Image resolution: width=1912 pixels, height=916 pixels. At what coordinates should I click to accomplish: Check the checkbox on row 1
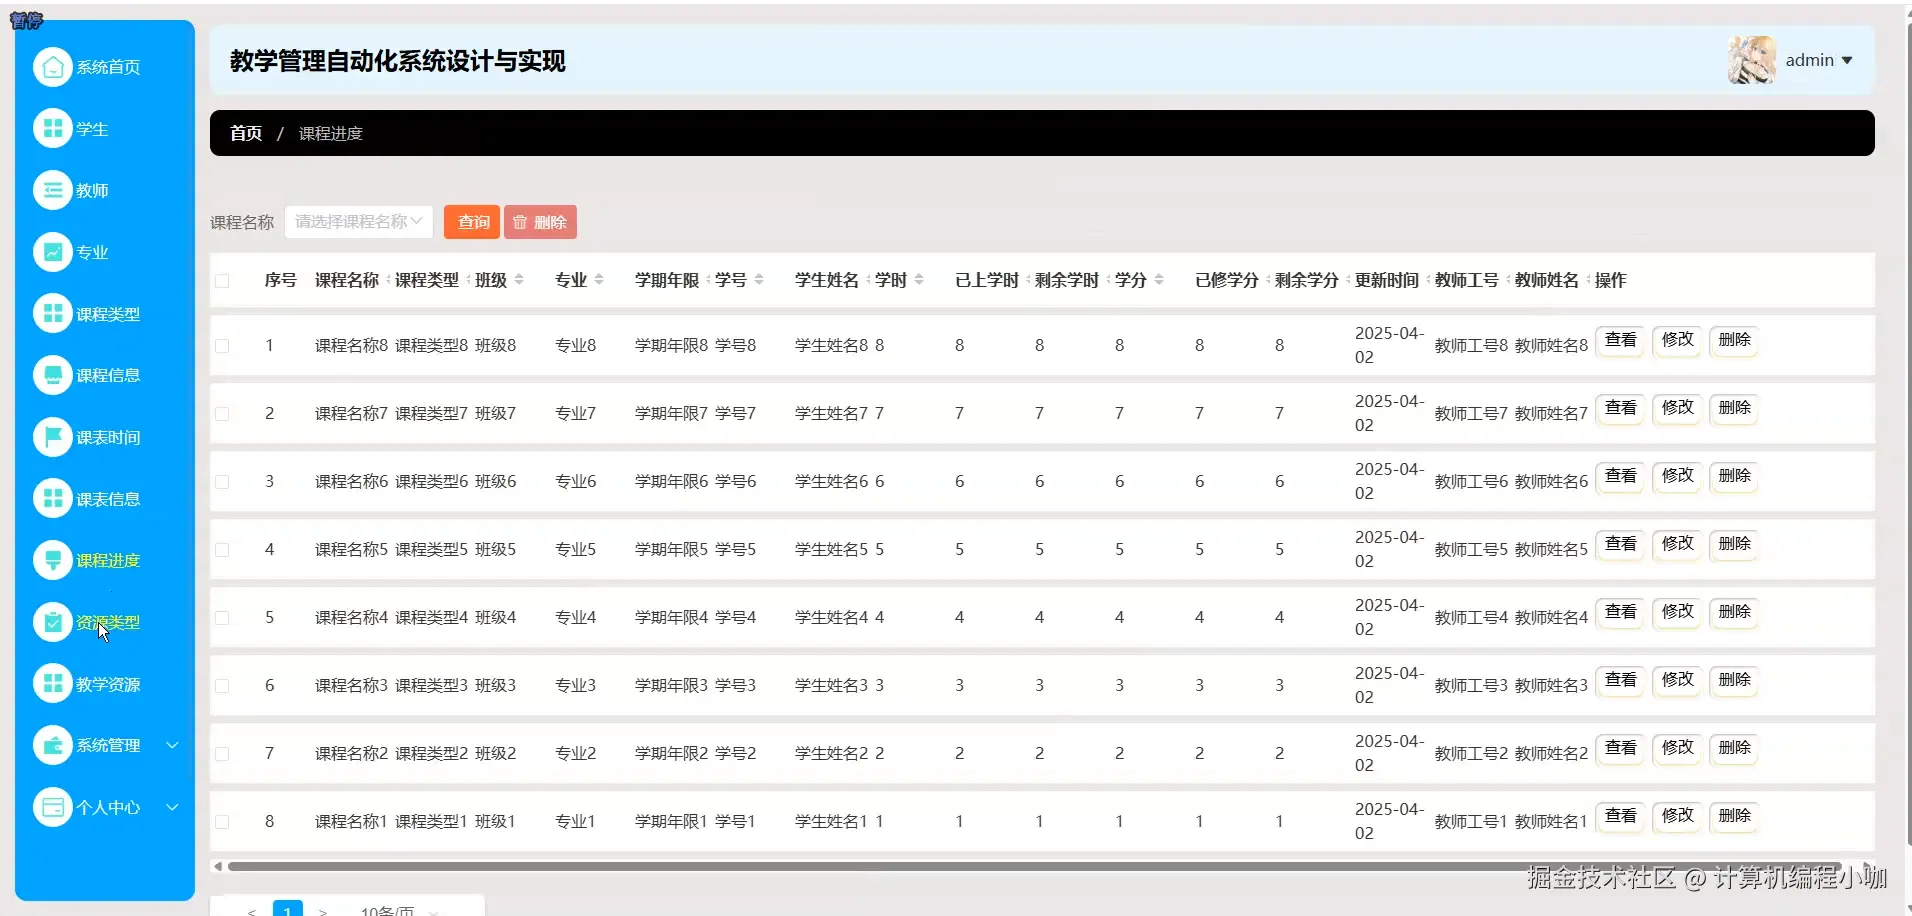(x=222, y=345)
